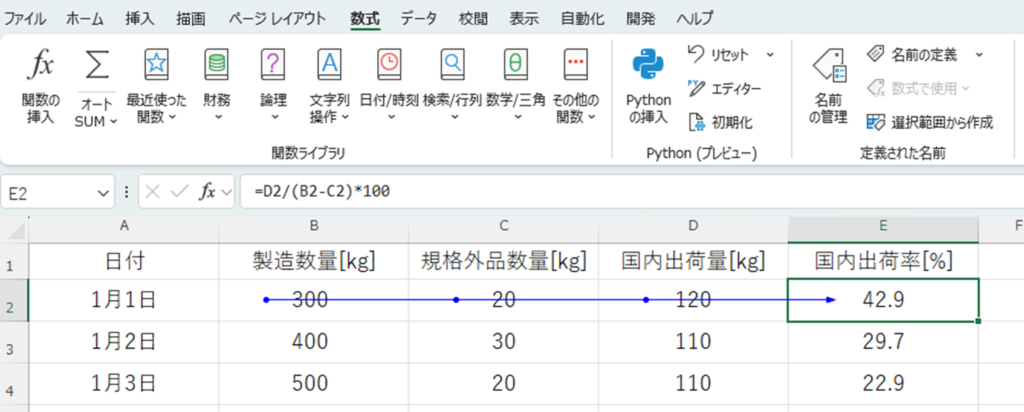
Task: Open the 論理 functions icon
Action: (273, 66)
